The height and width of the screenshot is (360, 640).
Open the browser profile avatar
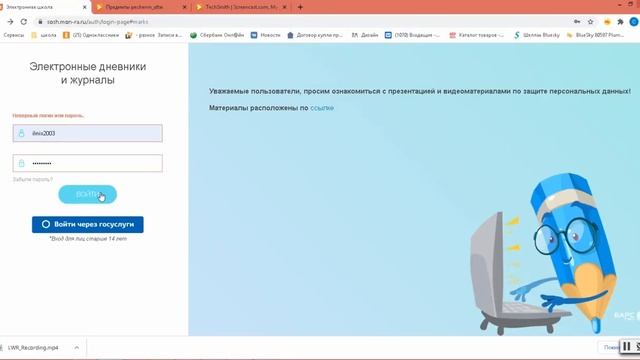coord(633,22)
